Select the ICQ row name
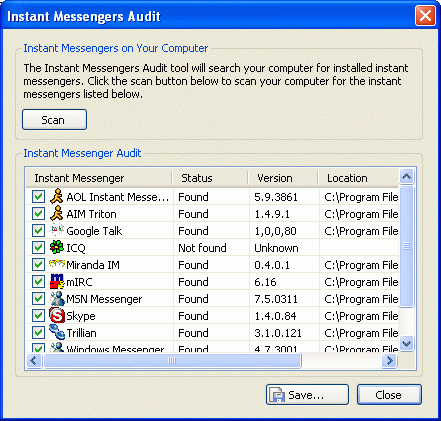 coord(76,248)
